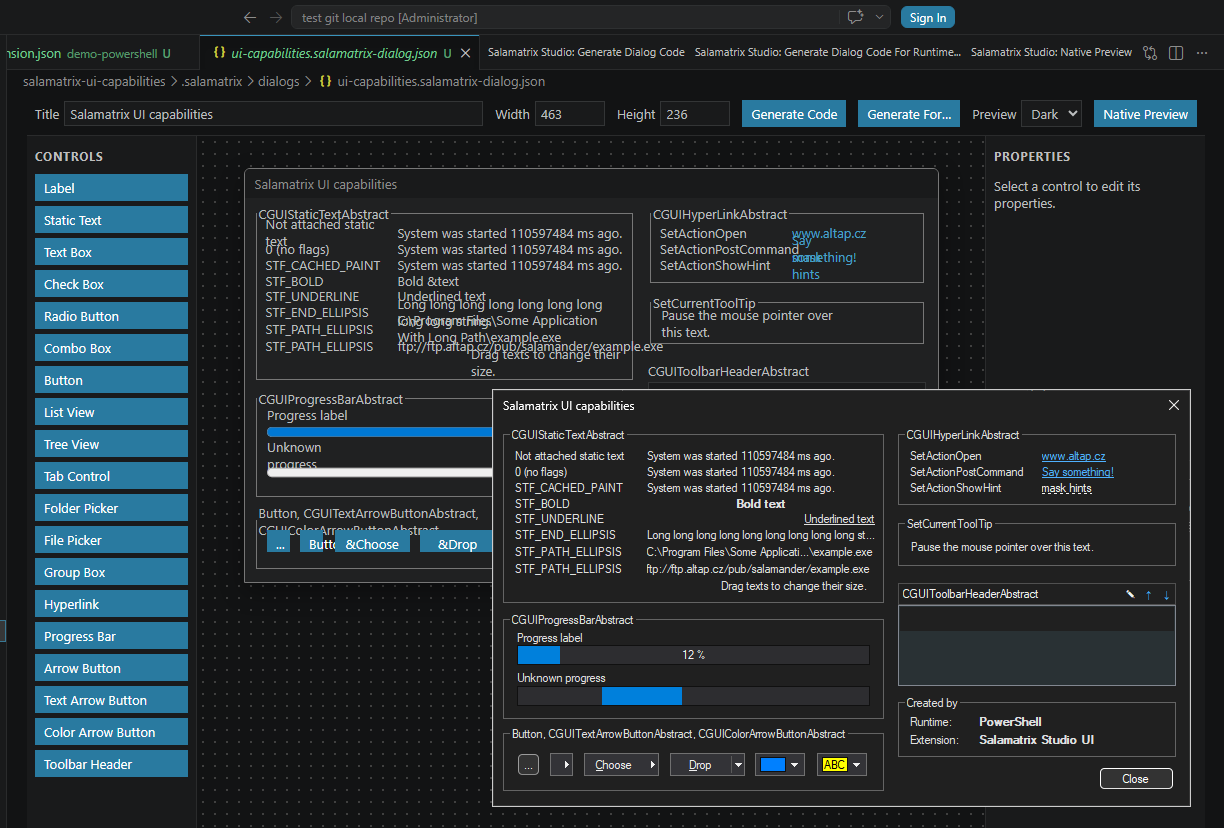Click the Generate For... button
This screenshot has height=828, width=1224.
coord(909,114)
